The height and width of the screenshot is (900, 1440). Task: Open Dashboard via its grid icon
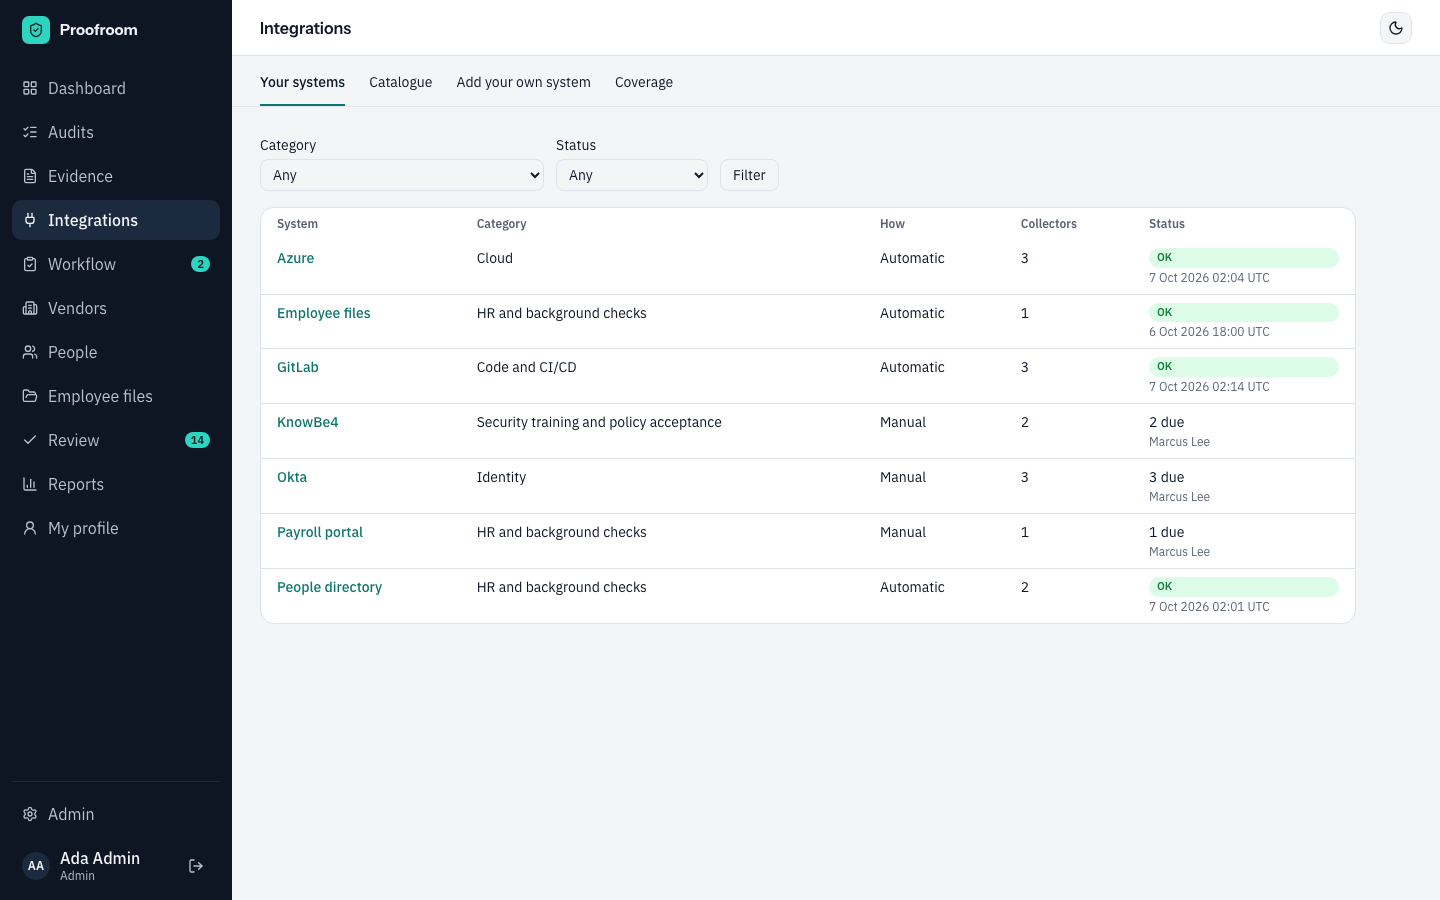coord(30,88)
